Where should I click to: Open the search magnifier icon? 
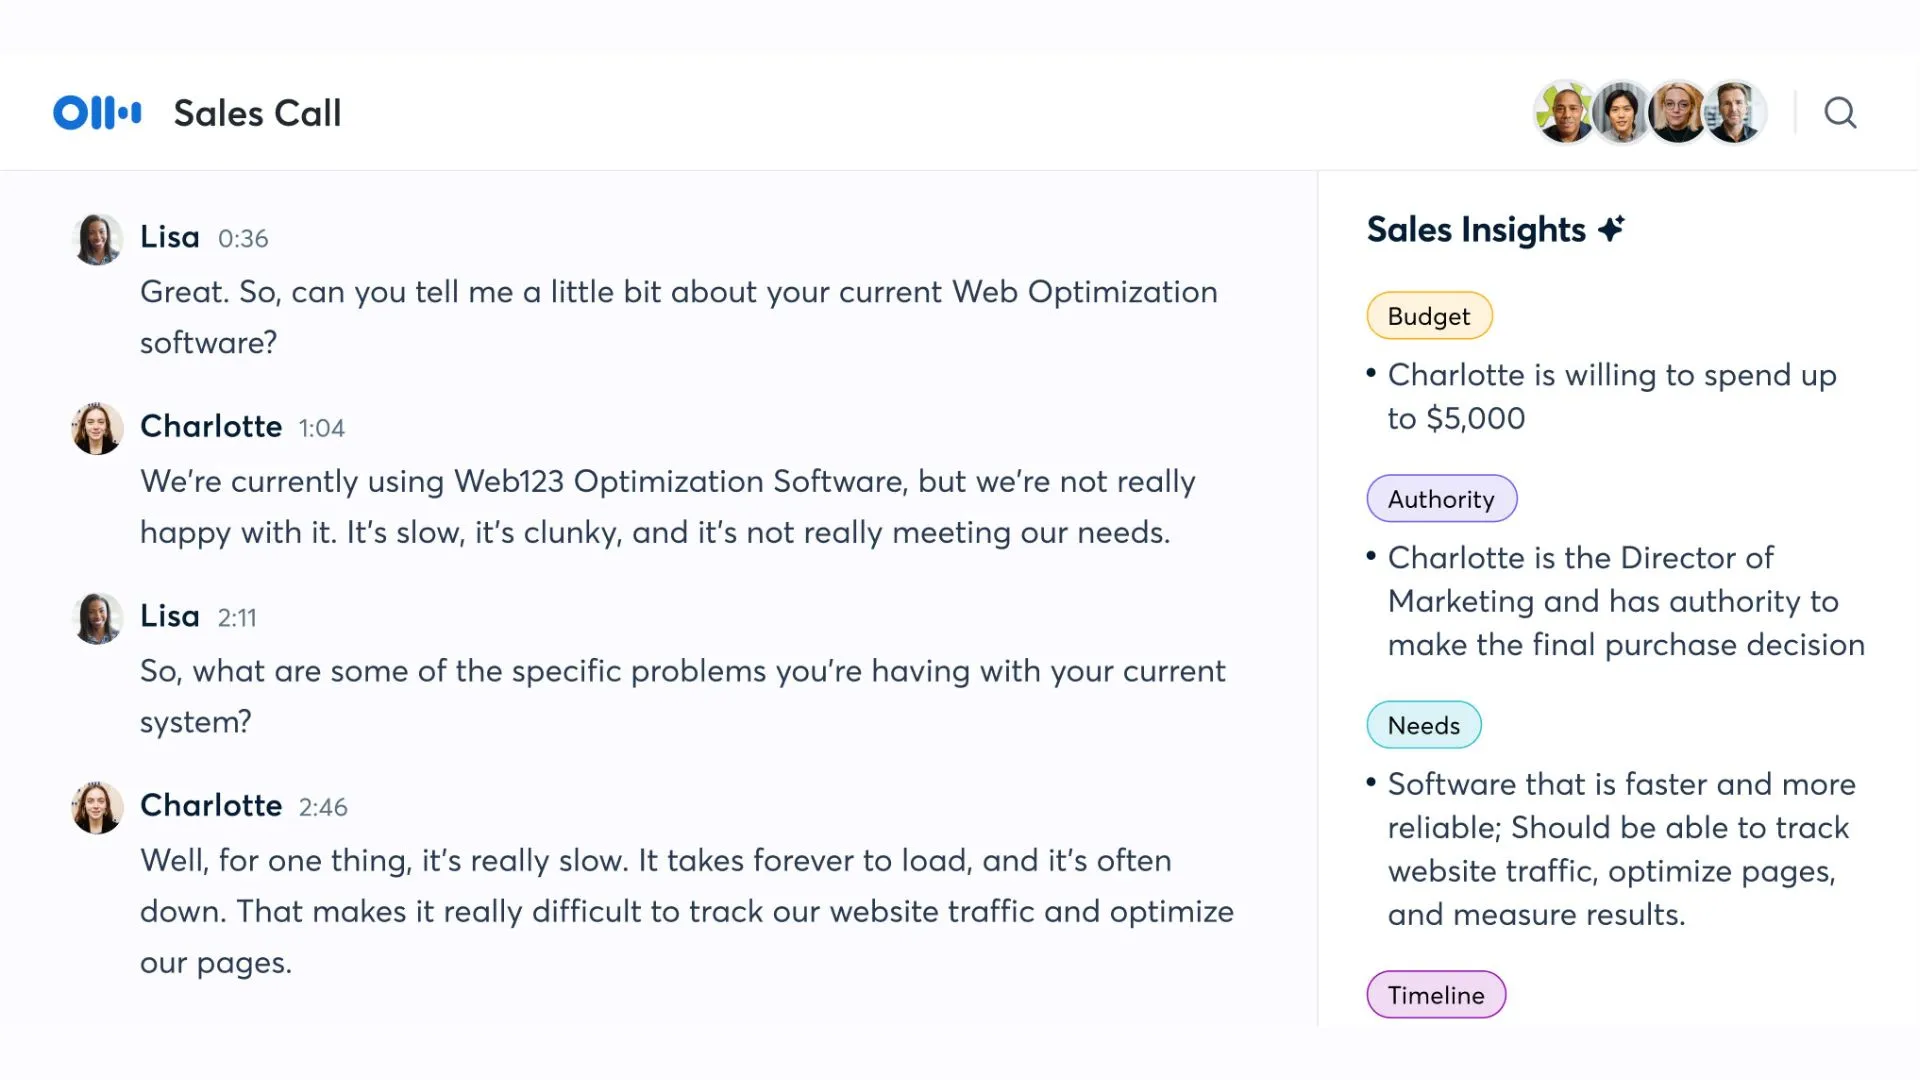pos(1840,113)
